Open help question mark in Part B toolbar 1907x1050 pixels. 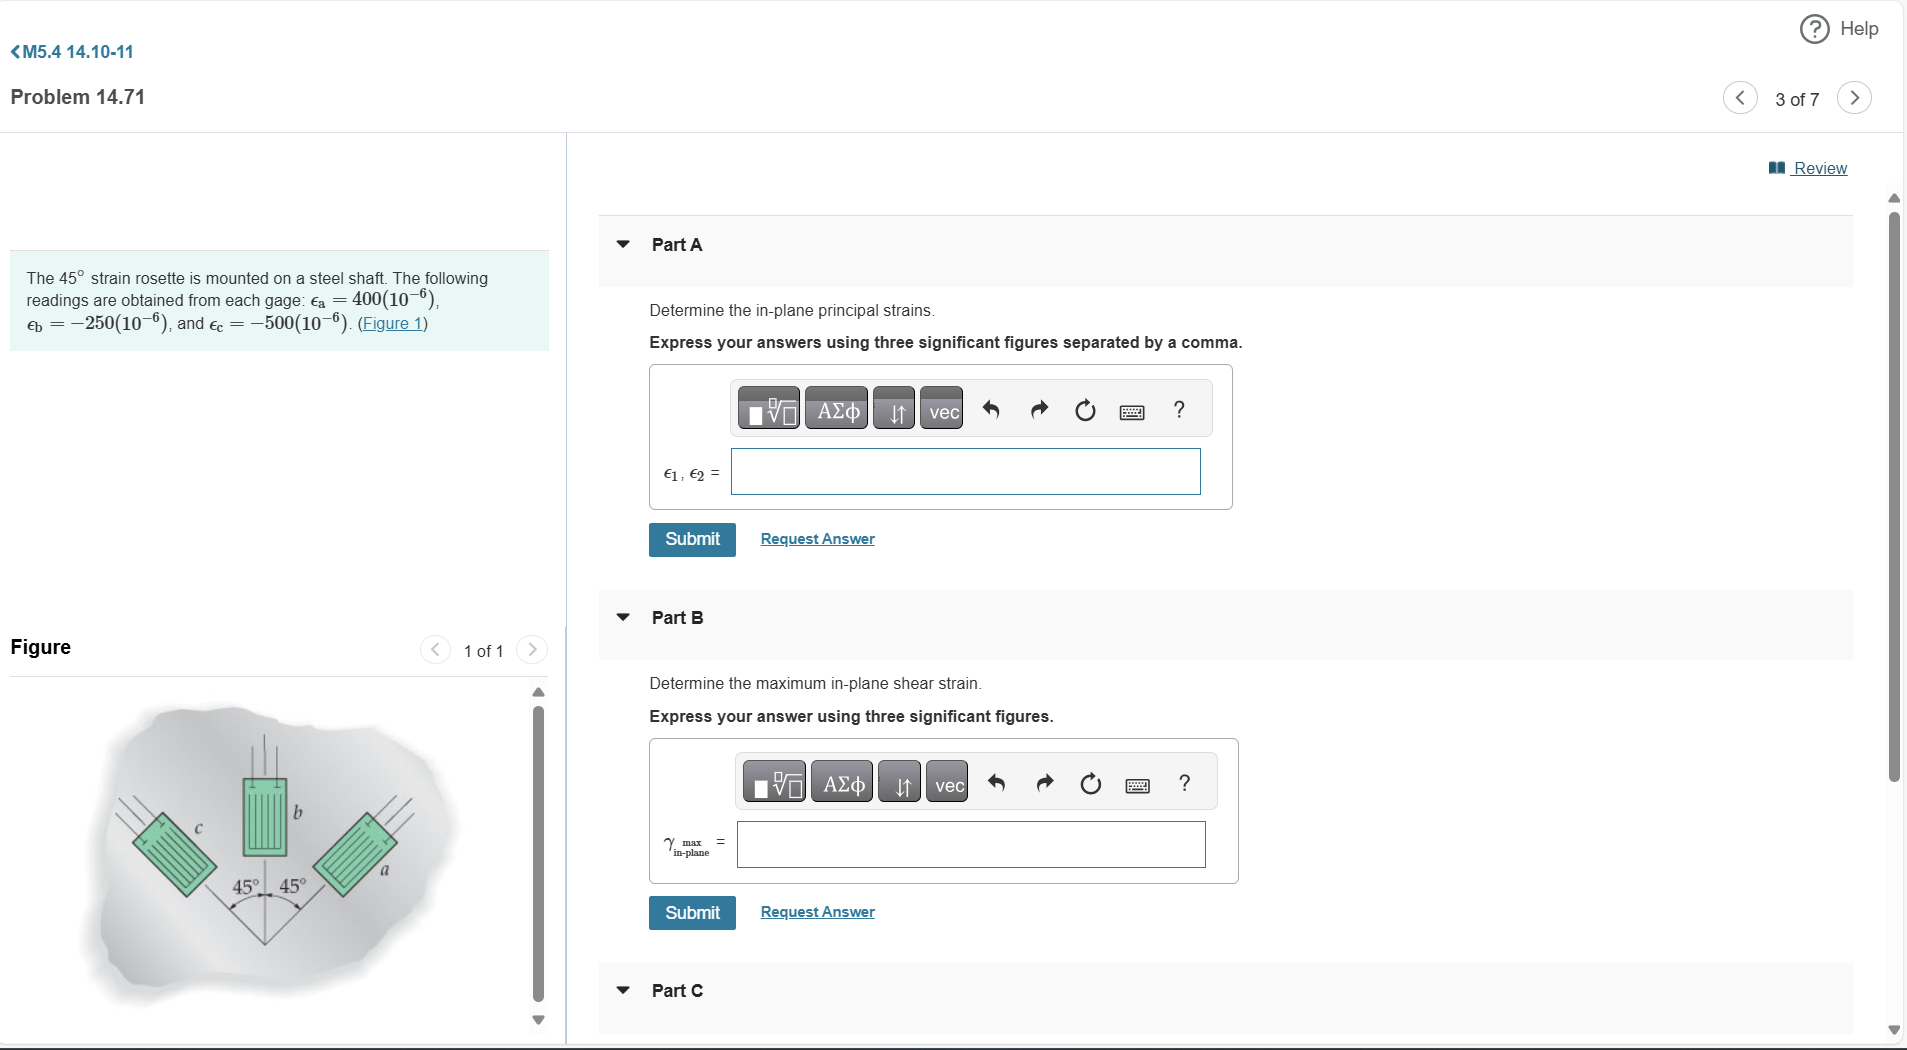(1185, 782)
